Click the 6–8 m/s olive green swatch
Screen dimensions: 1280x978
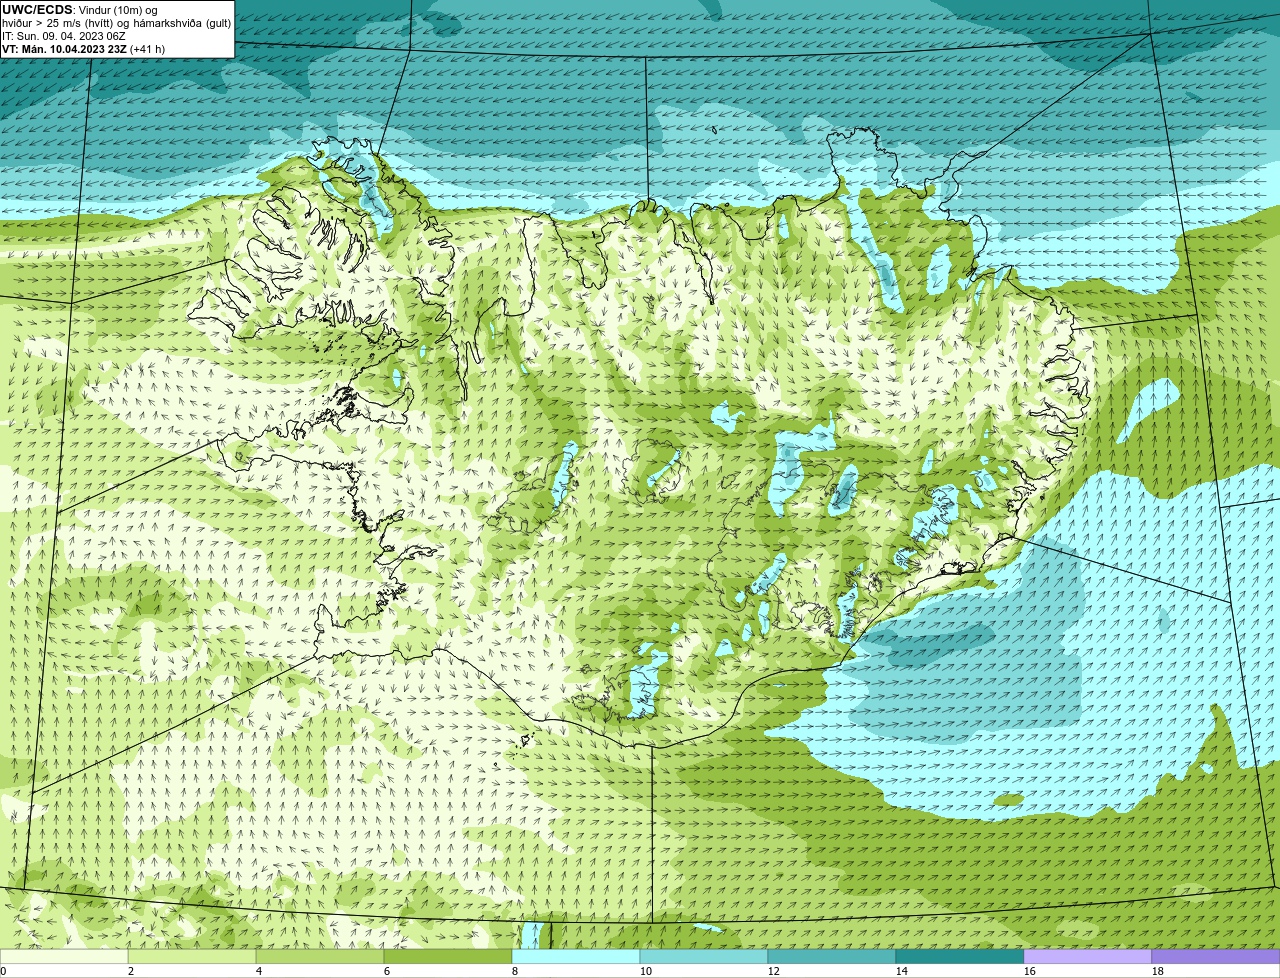pyautogui.click(x=448, y=956)
